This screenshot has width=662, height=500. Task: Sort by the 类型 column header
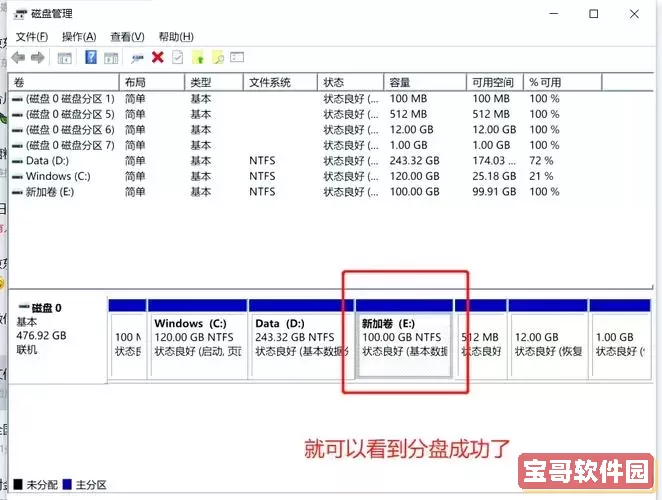[x=214, y=82]
